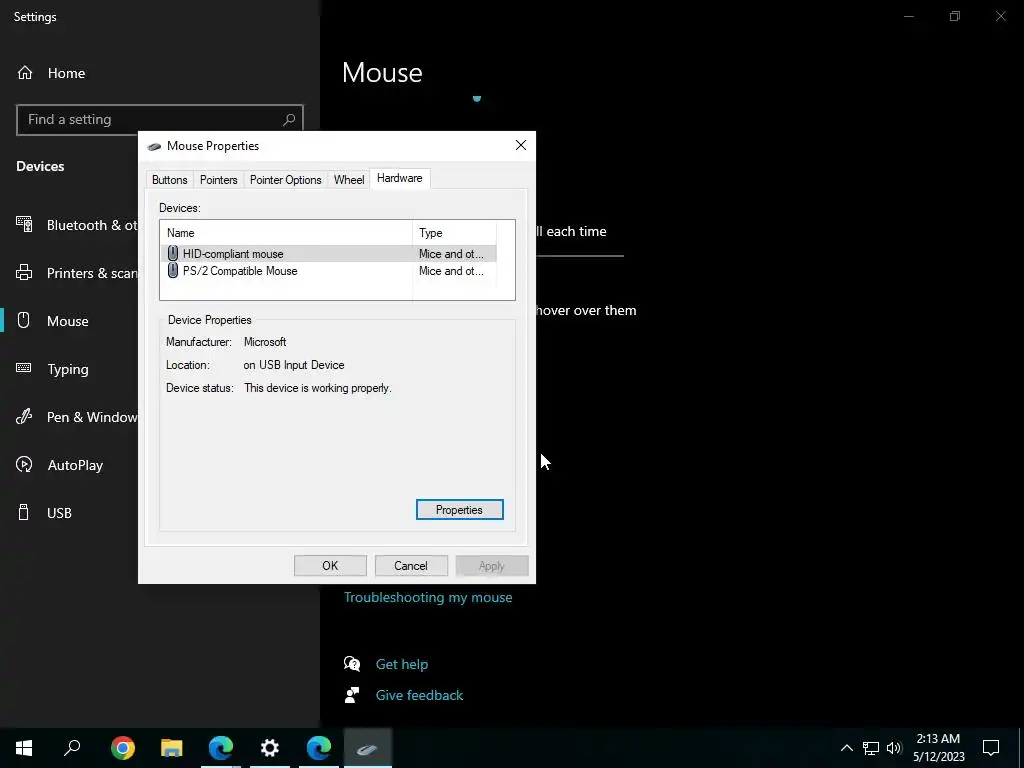Open taskbar Search
Screen dimensions: 1024x768
[72, 748]
